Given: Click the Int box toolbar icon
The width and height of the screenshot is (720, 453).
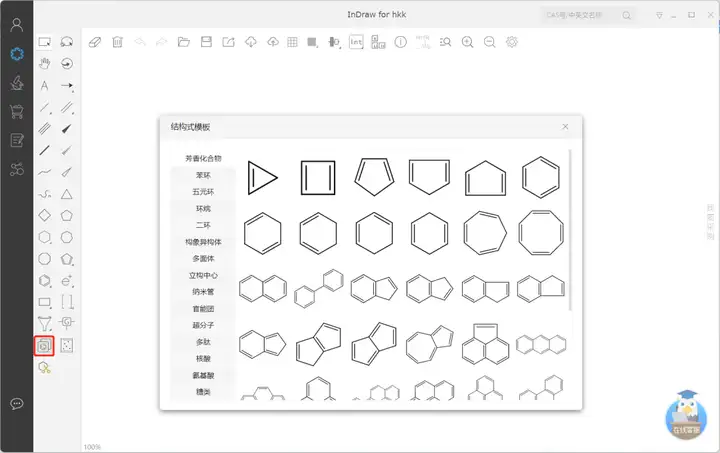Looking at the screenshot, I should coord(356,42).
